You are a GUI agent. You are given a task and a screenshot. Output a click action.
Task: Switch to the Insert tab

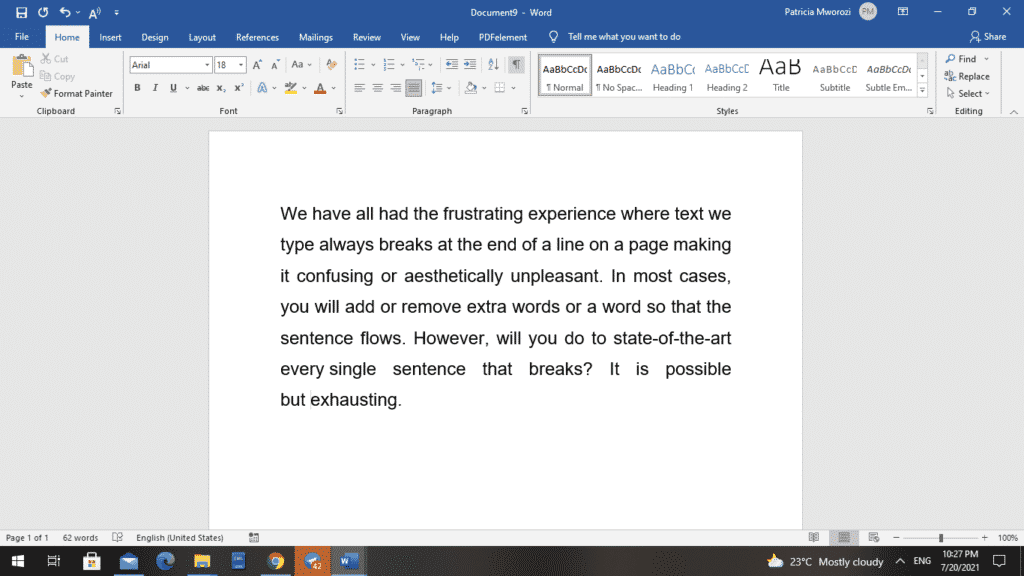(110, 37)
